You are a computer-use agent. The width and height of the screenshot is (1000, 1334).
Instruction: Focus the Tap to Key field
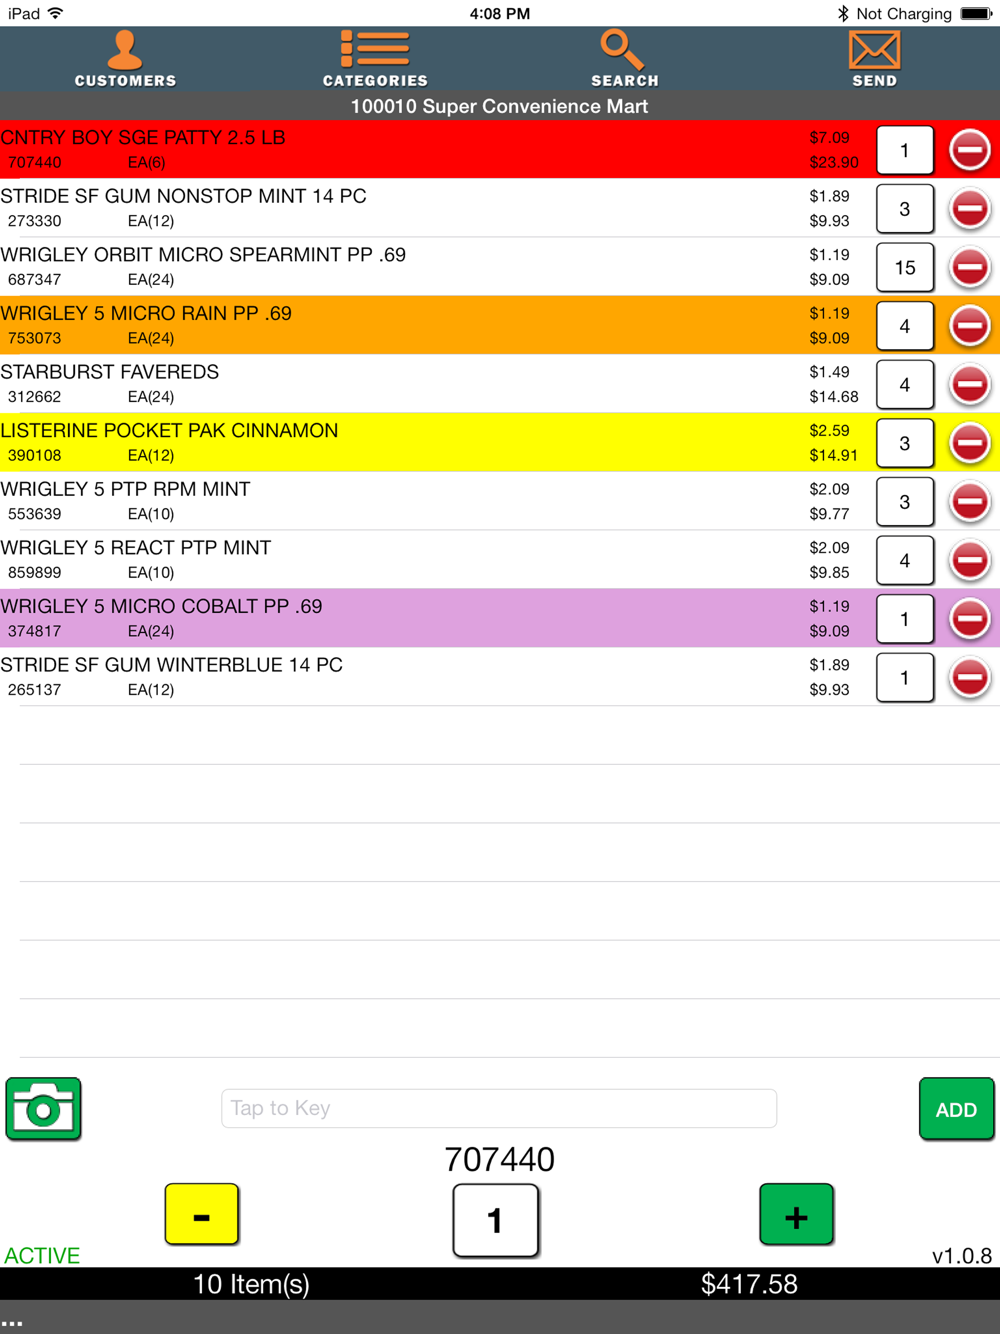[499, 1108]
